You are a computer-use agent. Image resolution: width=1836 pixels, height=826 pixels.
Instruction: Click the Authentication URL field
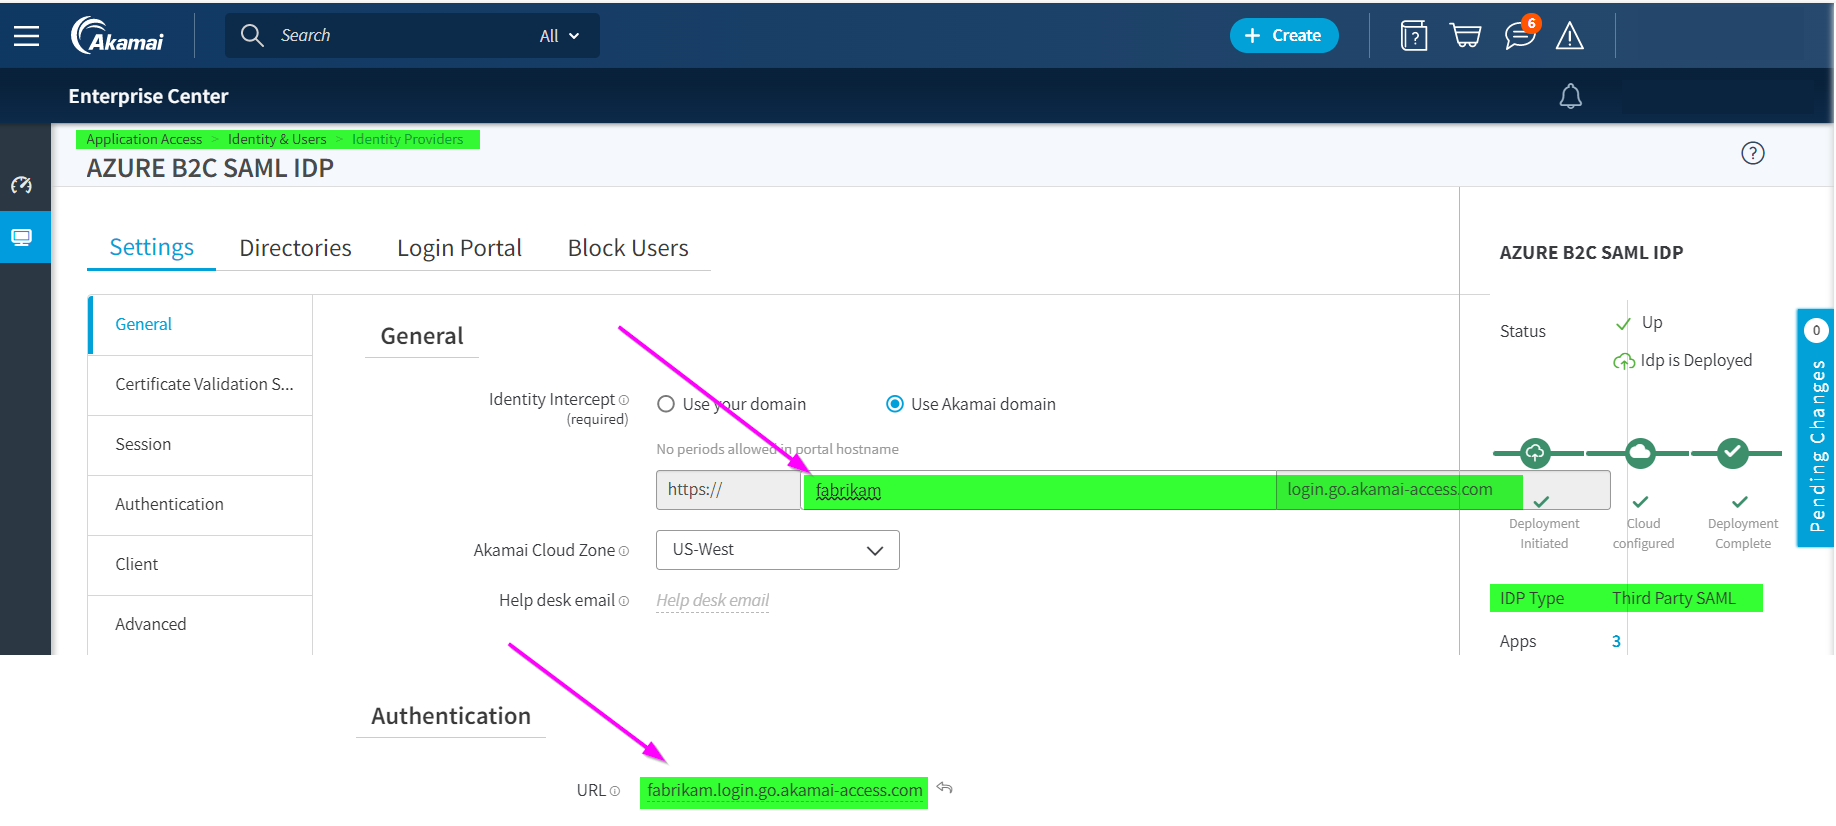pos(785,791)
